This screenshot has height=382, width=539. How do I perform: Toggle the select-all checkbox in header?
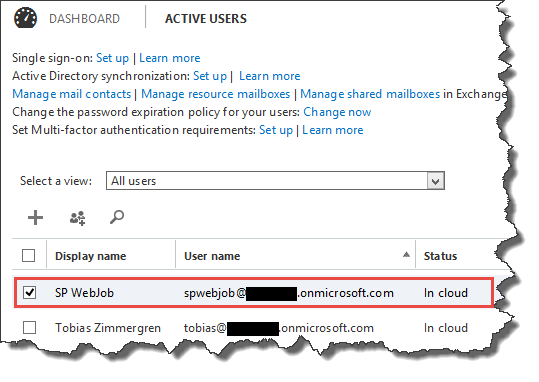(29, 256)
